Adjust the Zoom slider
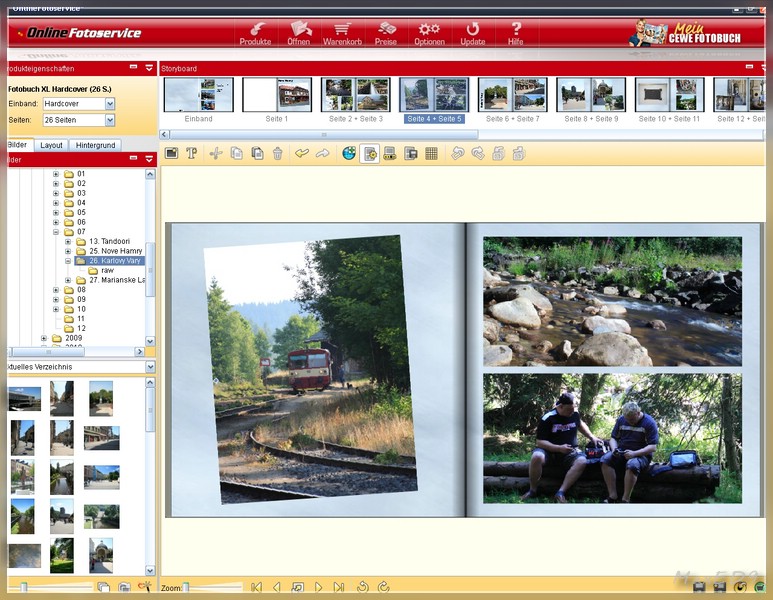This screenshot has height=600, width=773. [186, 587]
